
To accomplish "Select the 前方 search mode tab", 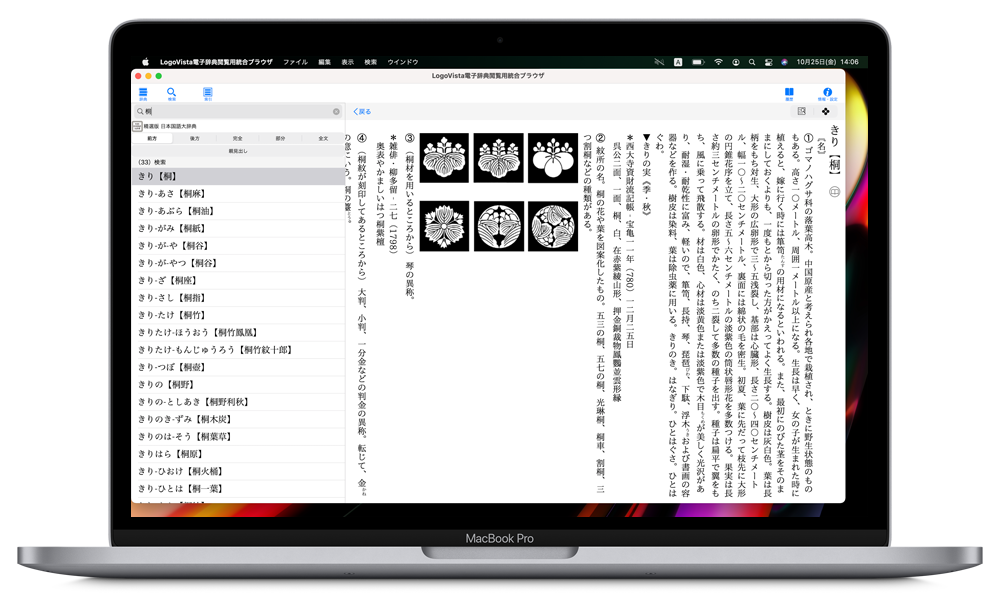I will point(152,138).
